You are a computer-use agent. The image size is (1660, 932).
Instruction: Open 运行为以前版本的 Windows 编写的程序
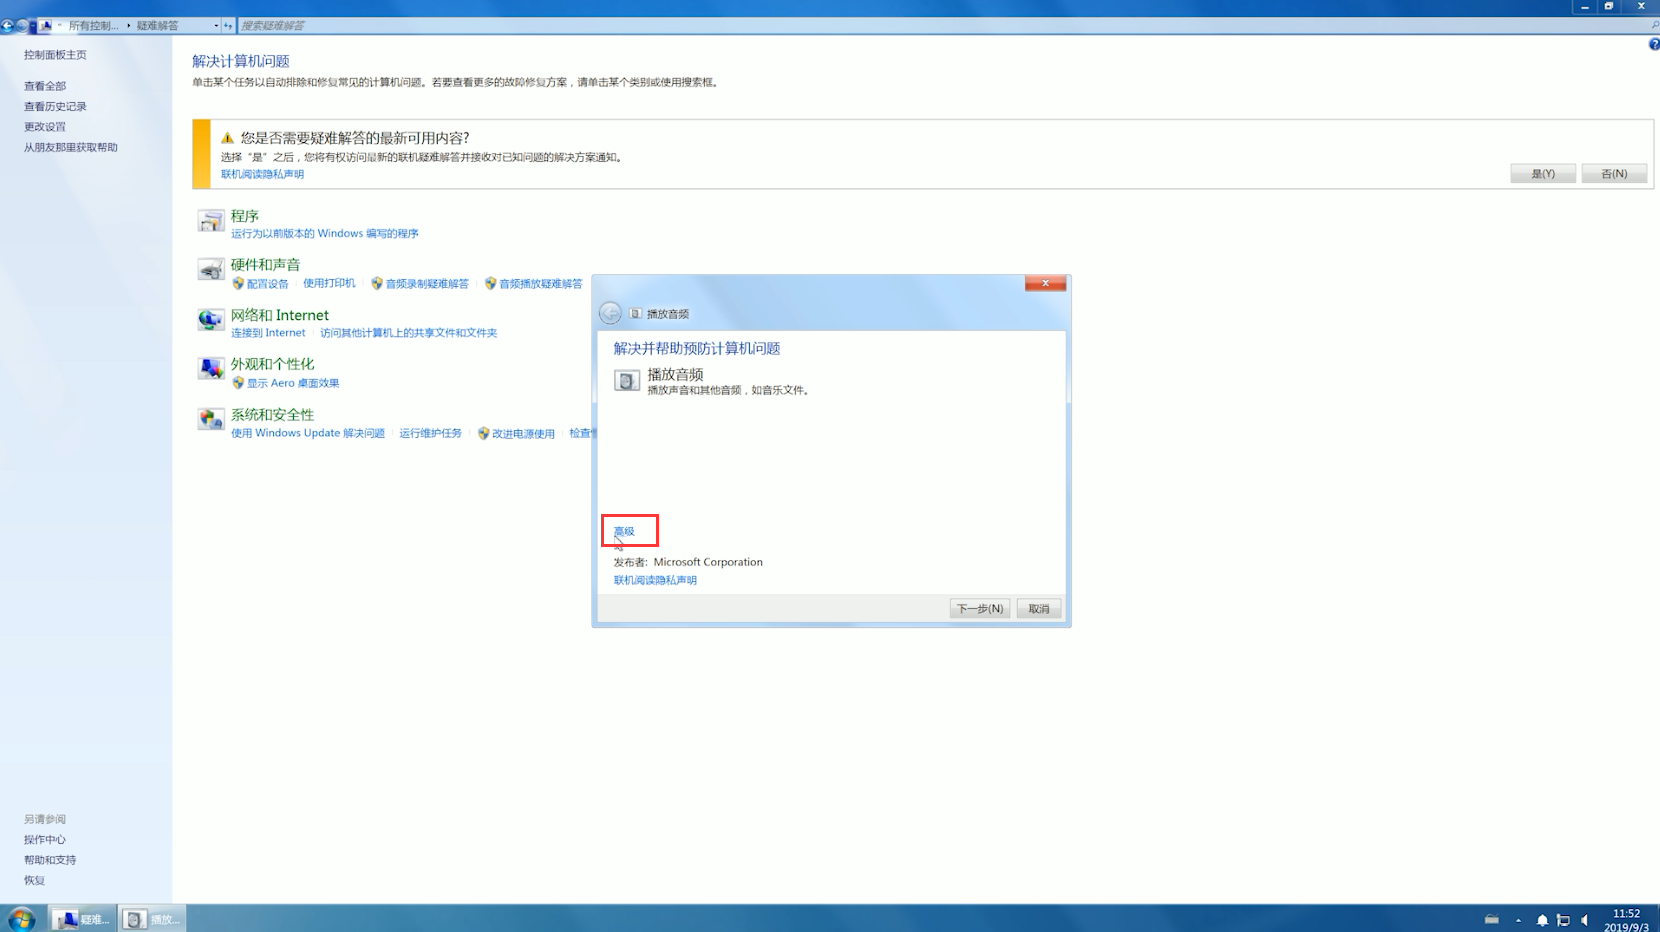coord(325,233)
